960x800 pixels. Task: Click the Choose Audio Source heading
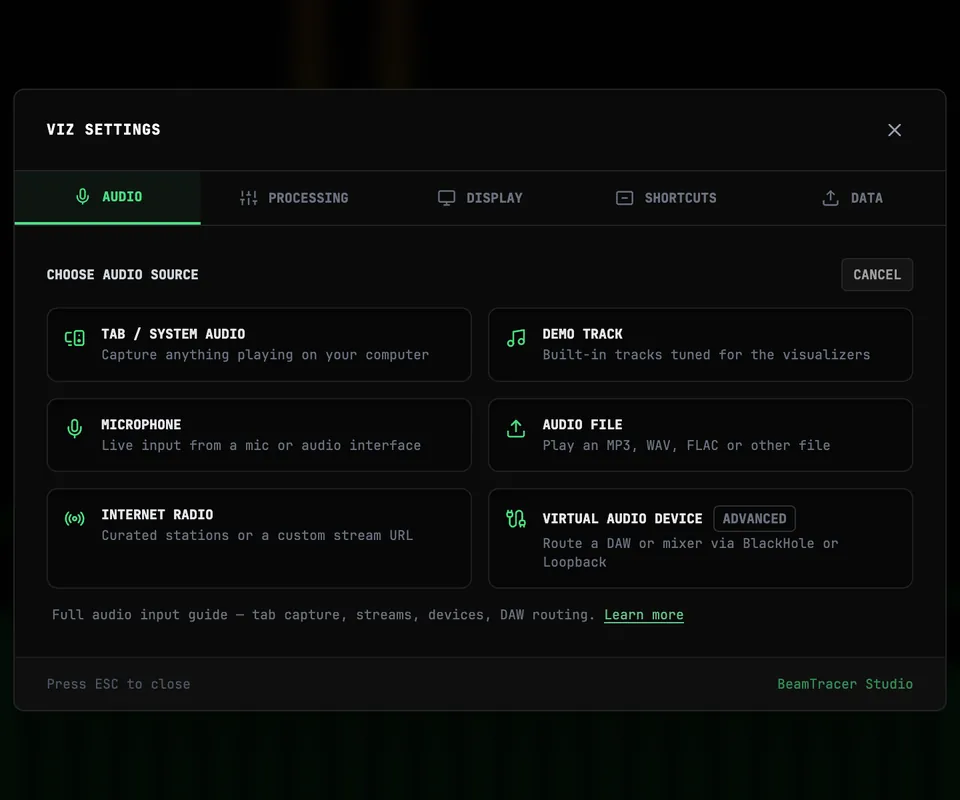click(x=122, y=275)
